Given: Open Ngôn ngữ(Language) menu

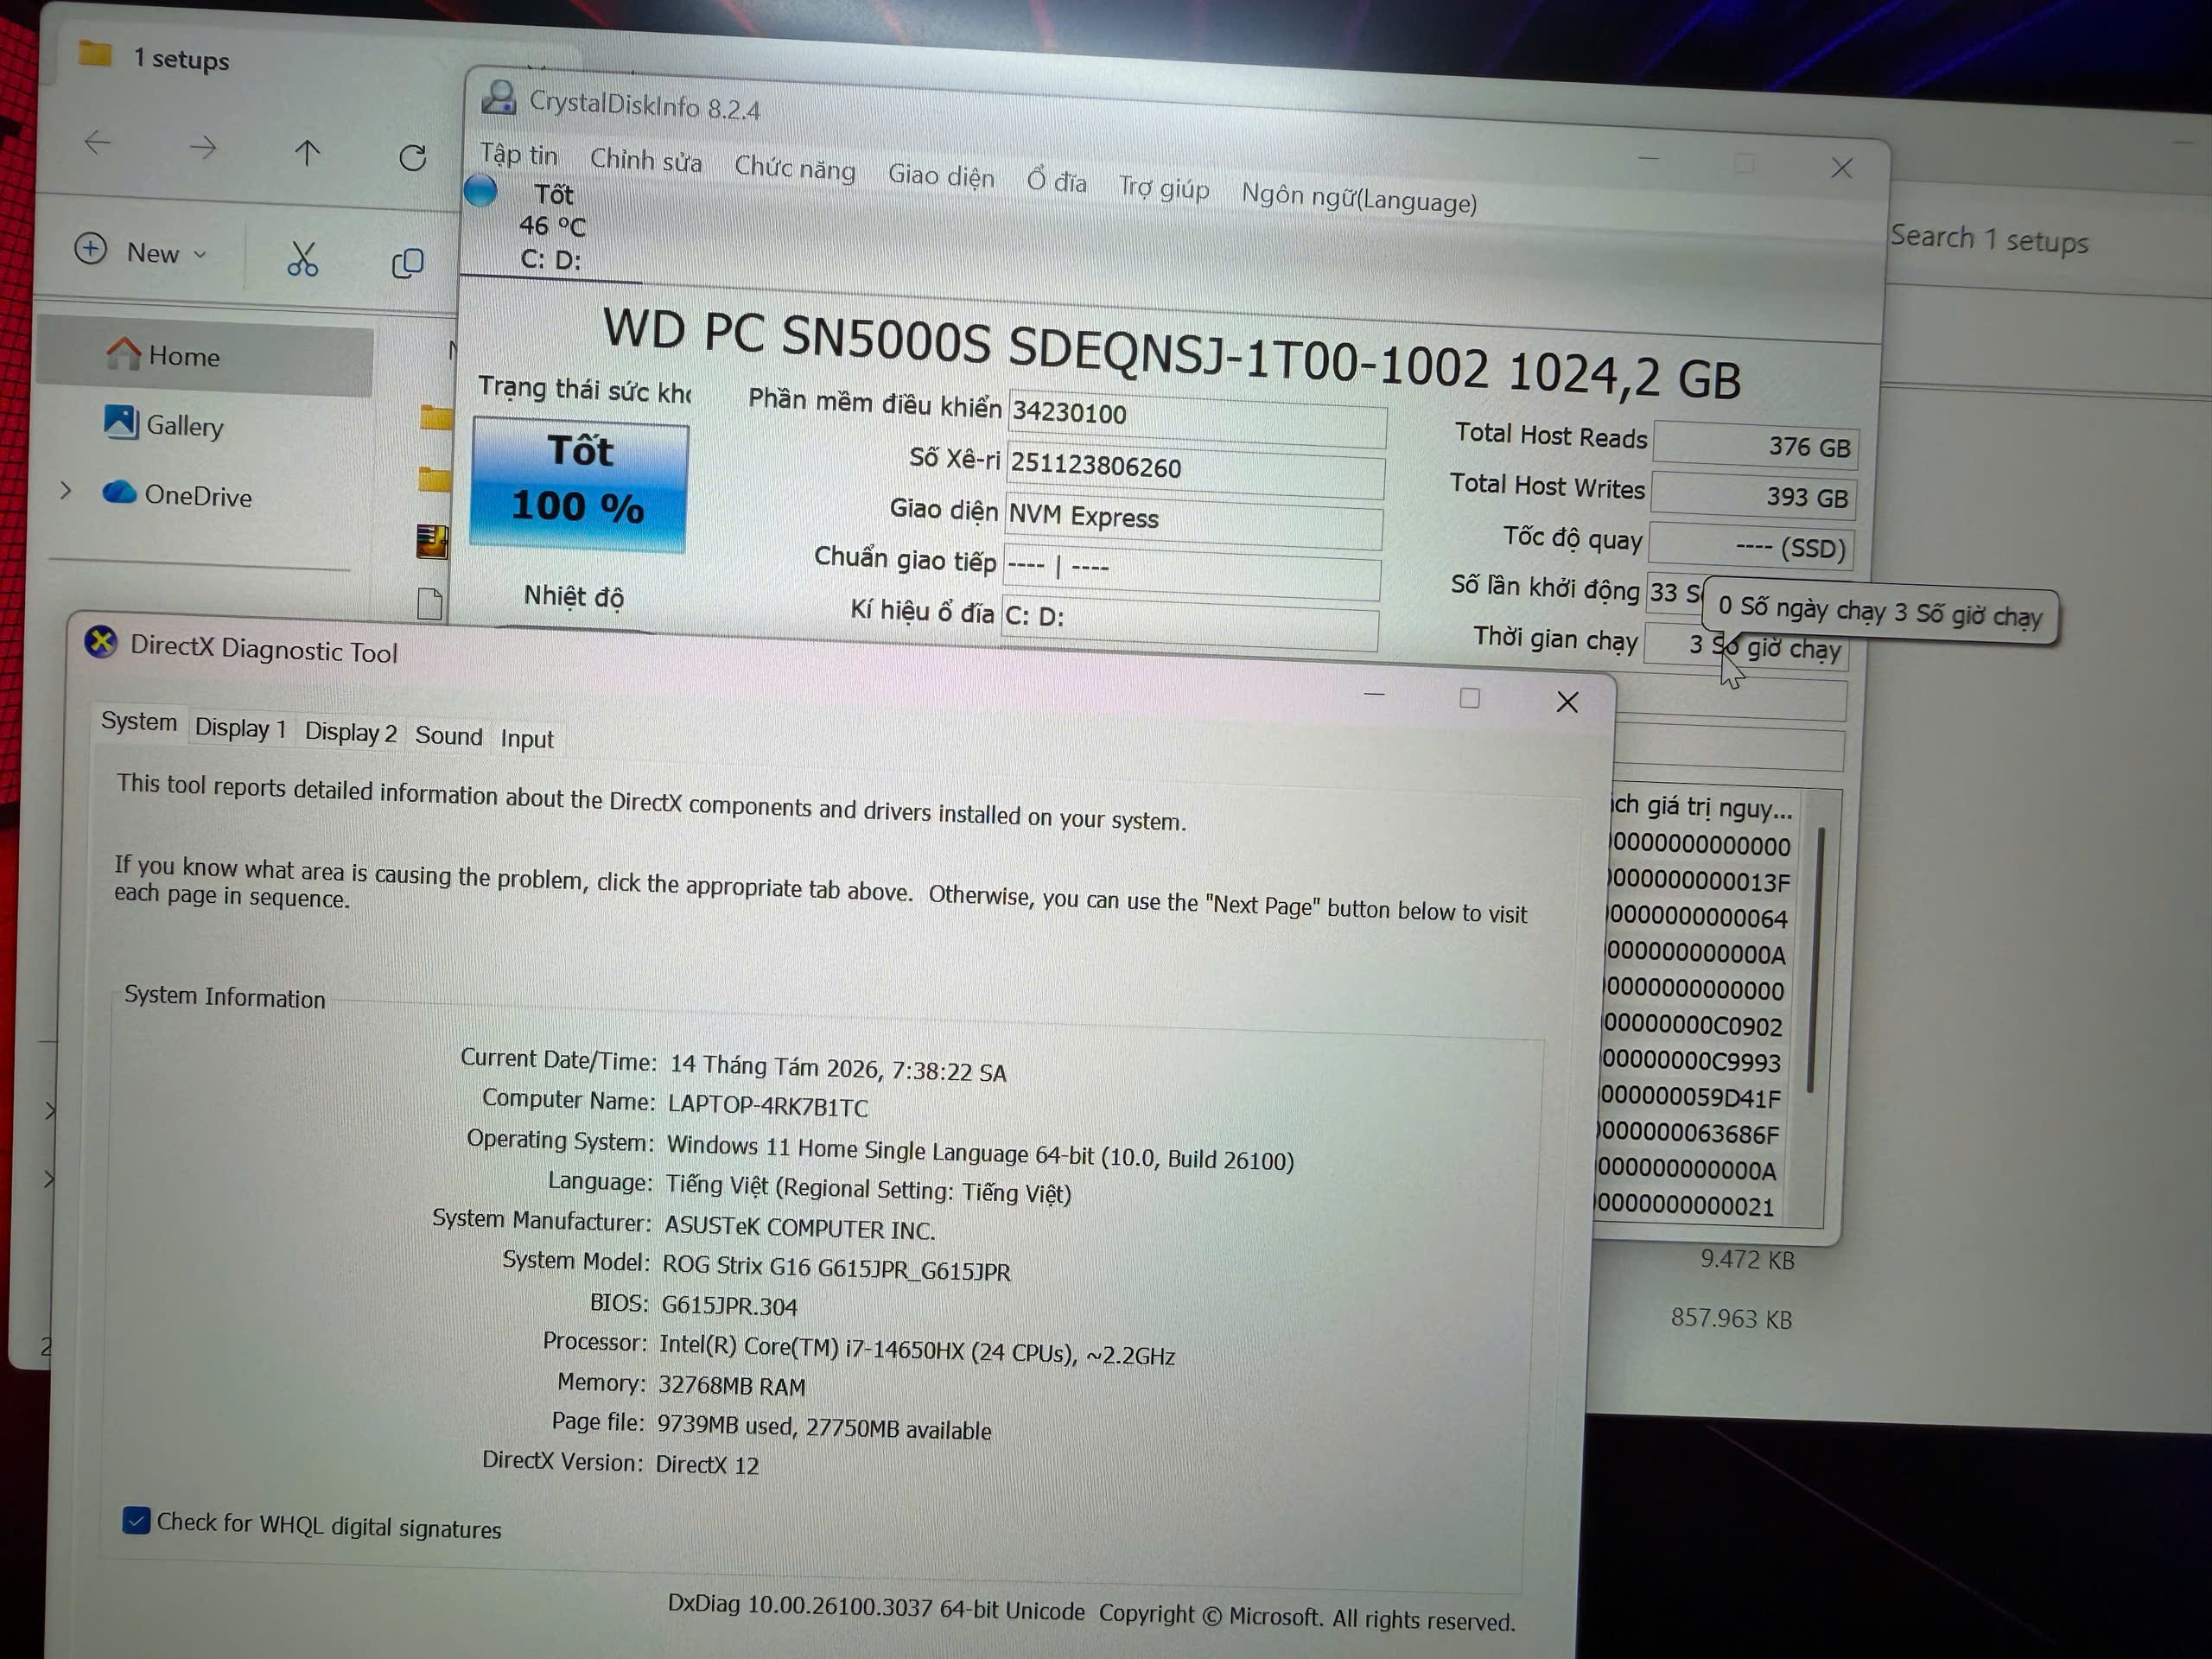Looking at the screenshot, I should pos(1359,197).
